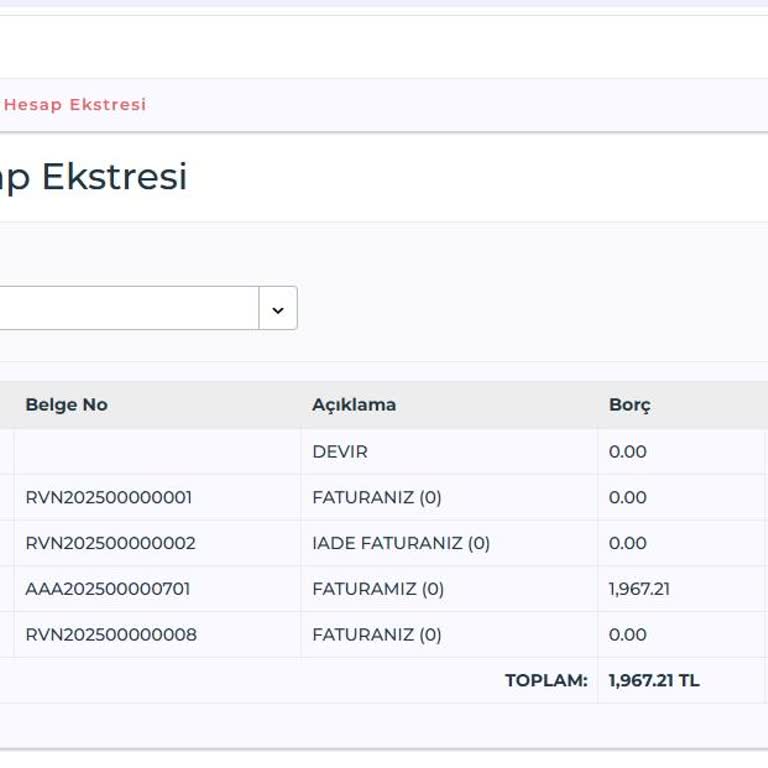Click the 1,967.21 TL total value
768x768 pixels.
[x=654, y=681]
